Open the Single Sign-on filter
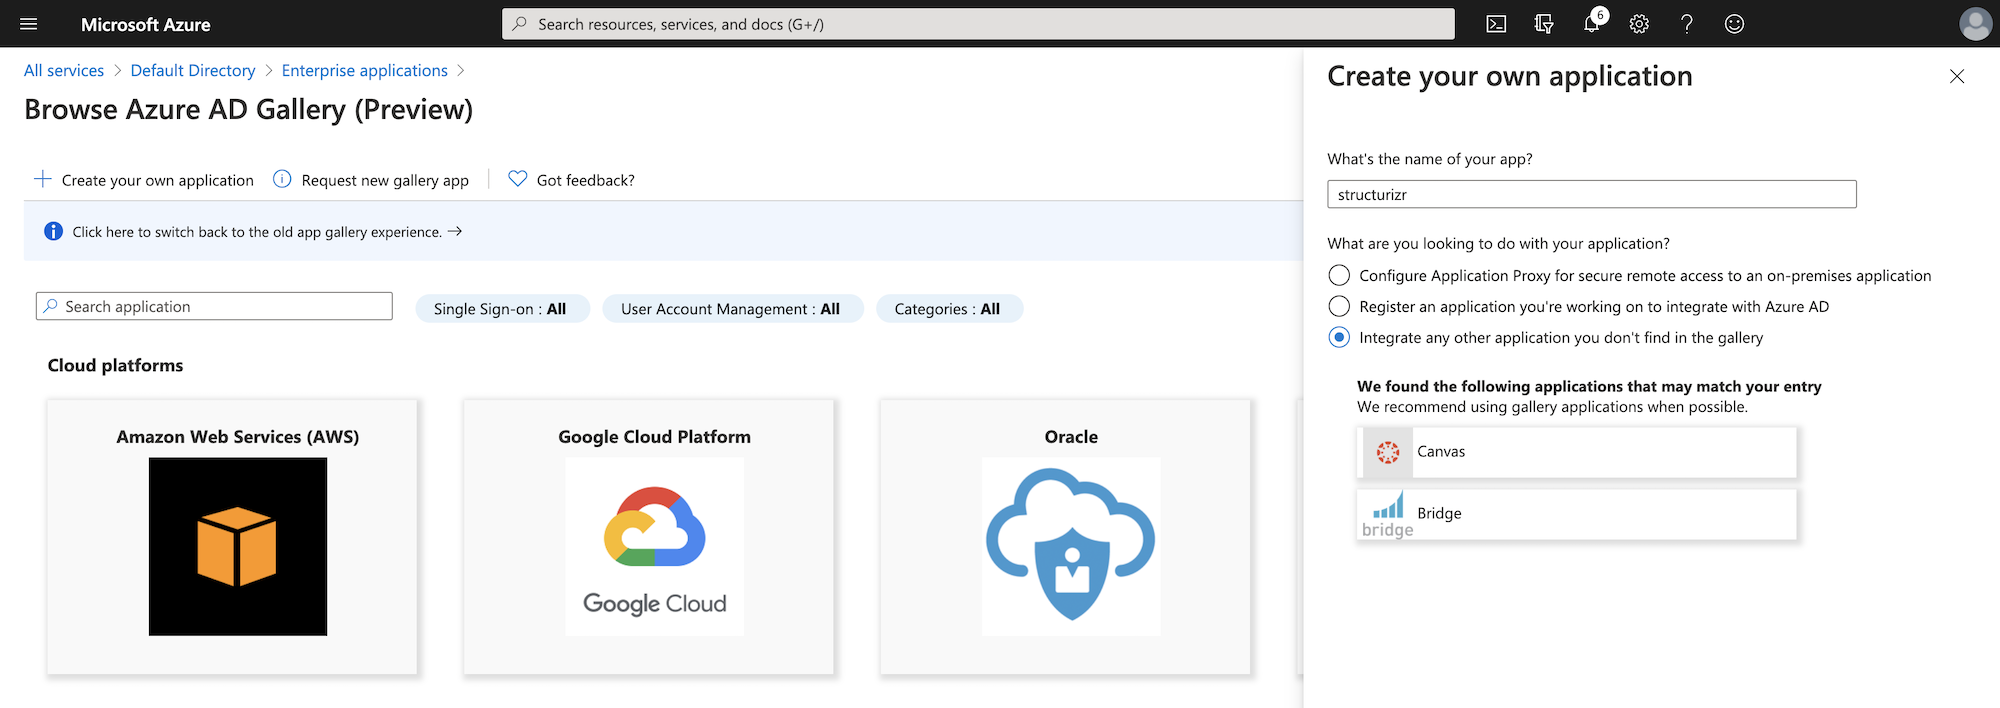The height and width of the screenshot is (708, 2000). point(502,309)
